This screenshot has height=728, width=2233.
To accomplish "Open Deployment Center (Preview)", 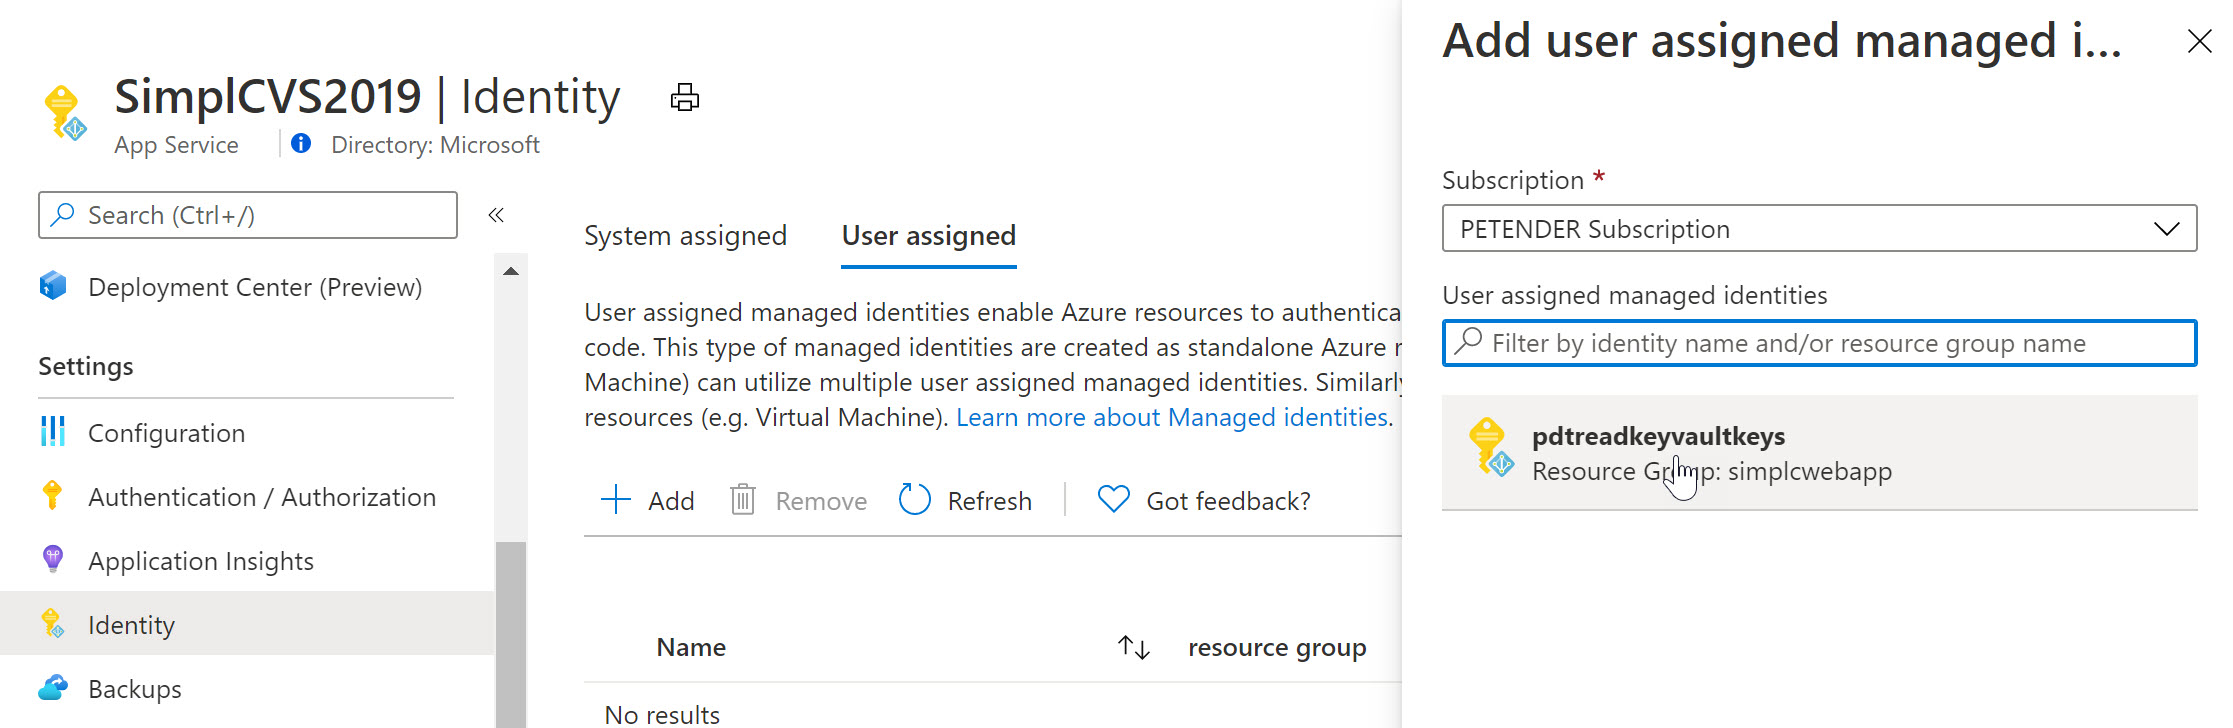I will 254,287.
